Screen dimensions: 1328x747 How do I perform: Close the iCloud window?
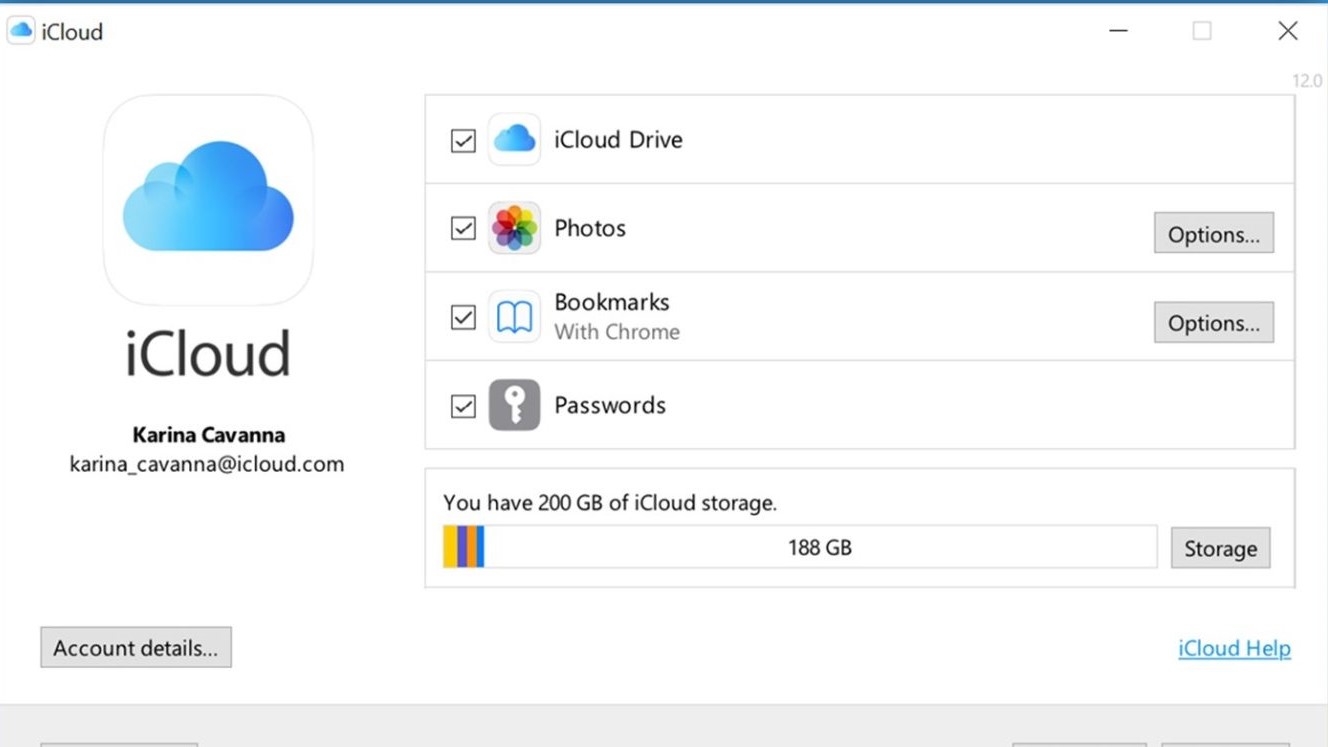point(1288,31)
